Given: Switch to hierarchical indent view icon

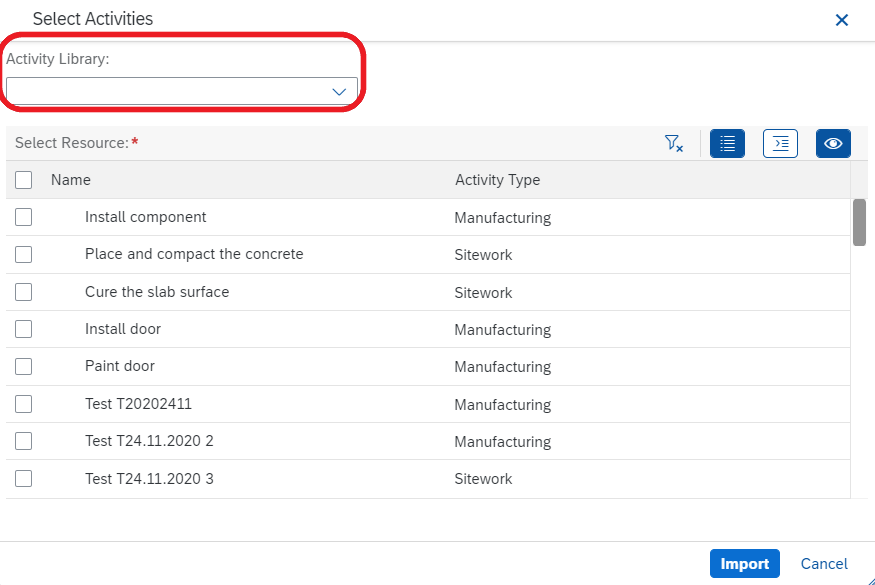Looking at the screenshot, I should (780, 143).
